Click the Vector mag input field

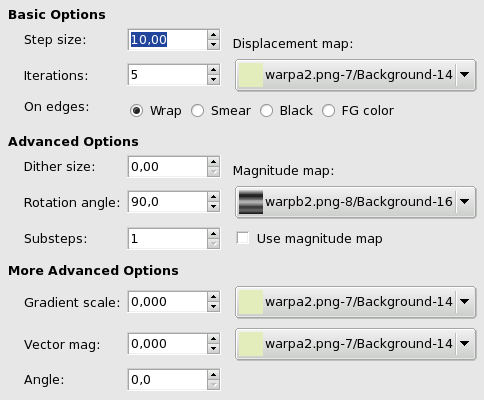pyautogui.click(x=168, y=344)
